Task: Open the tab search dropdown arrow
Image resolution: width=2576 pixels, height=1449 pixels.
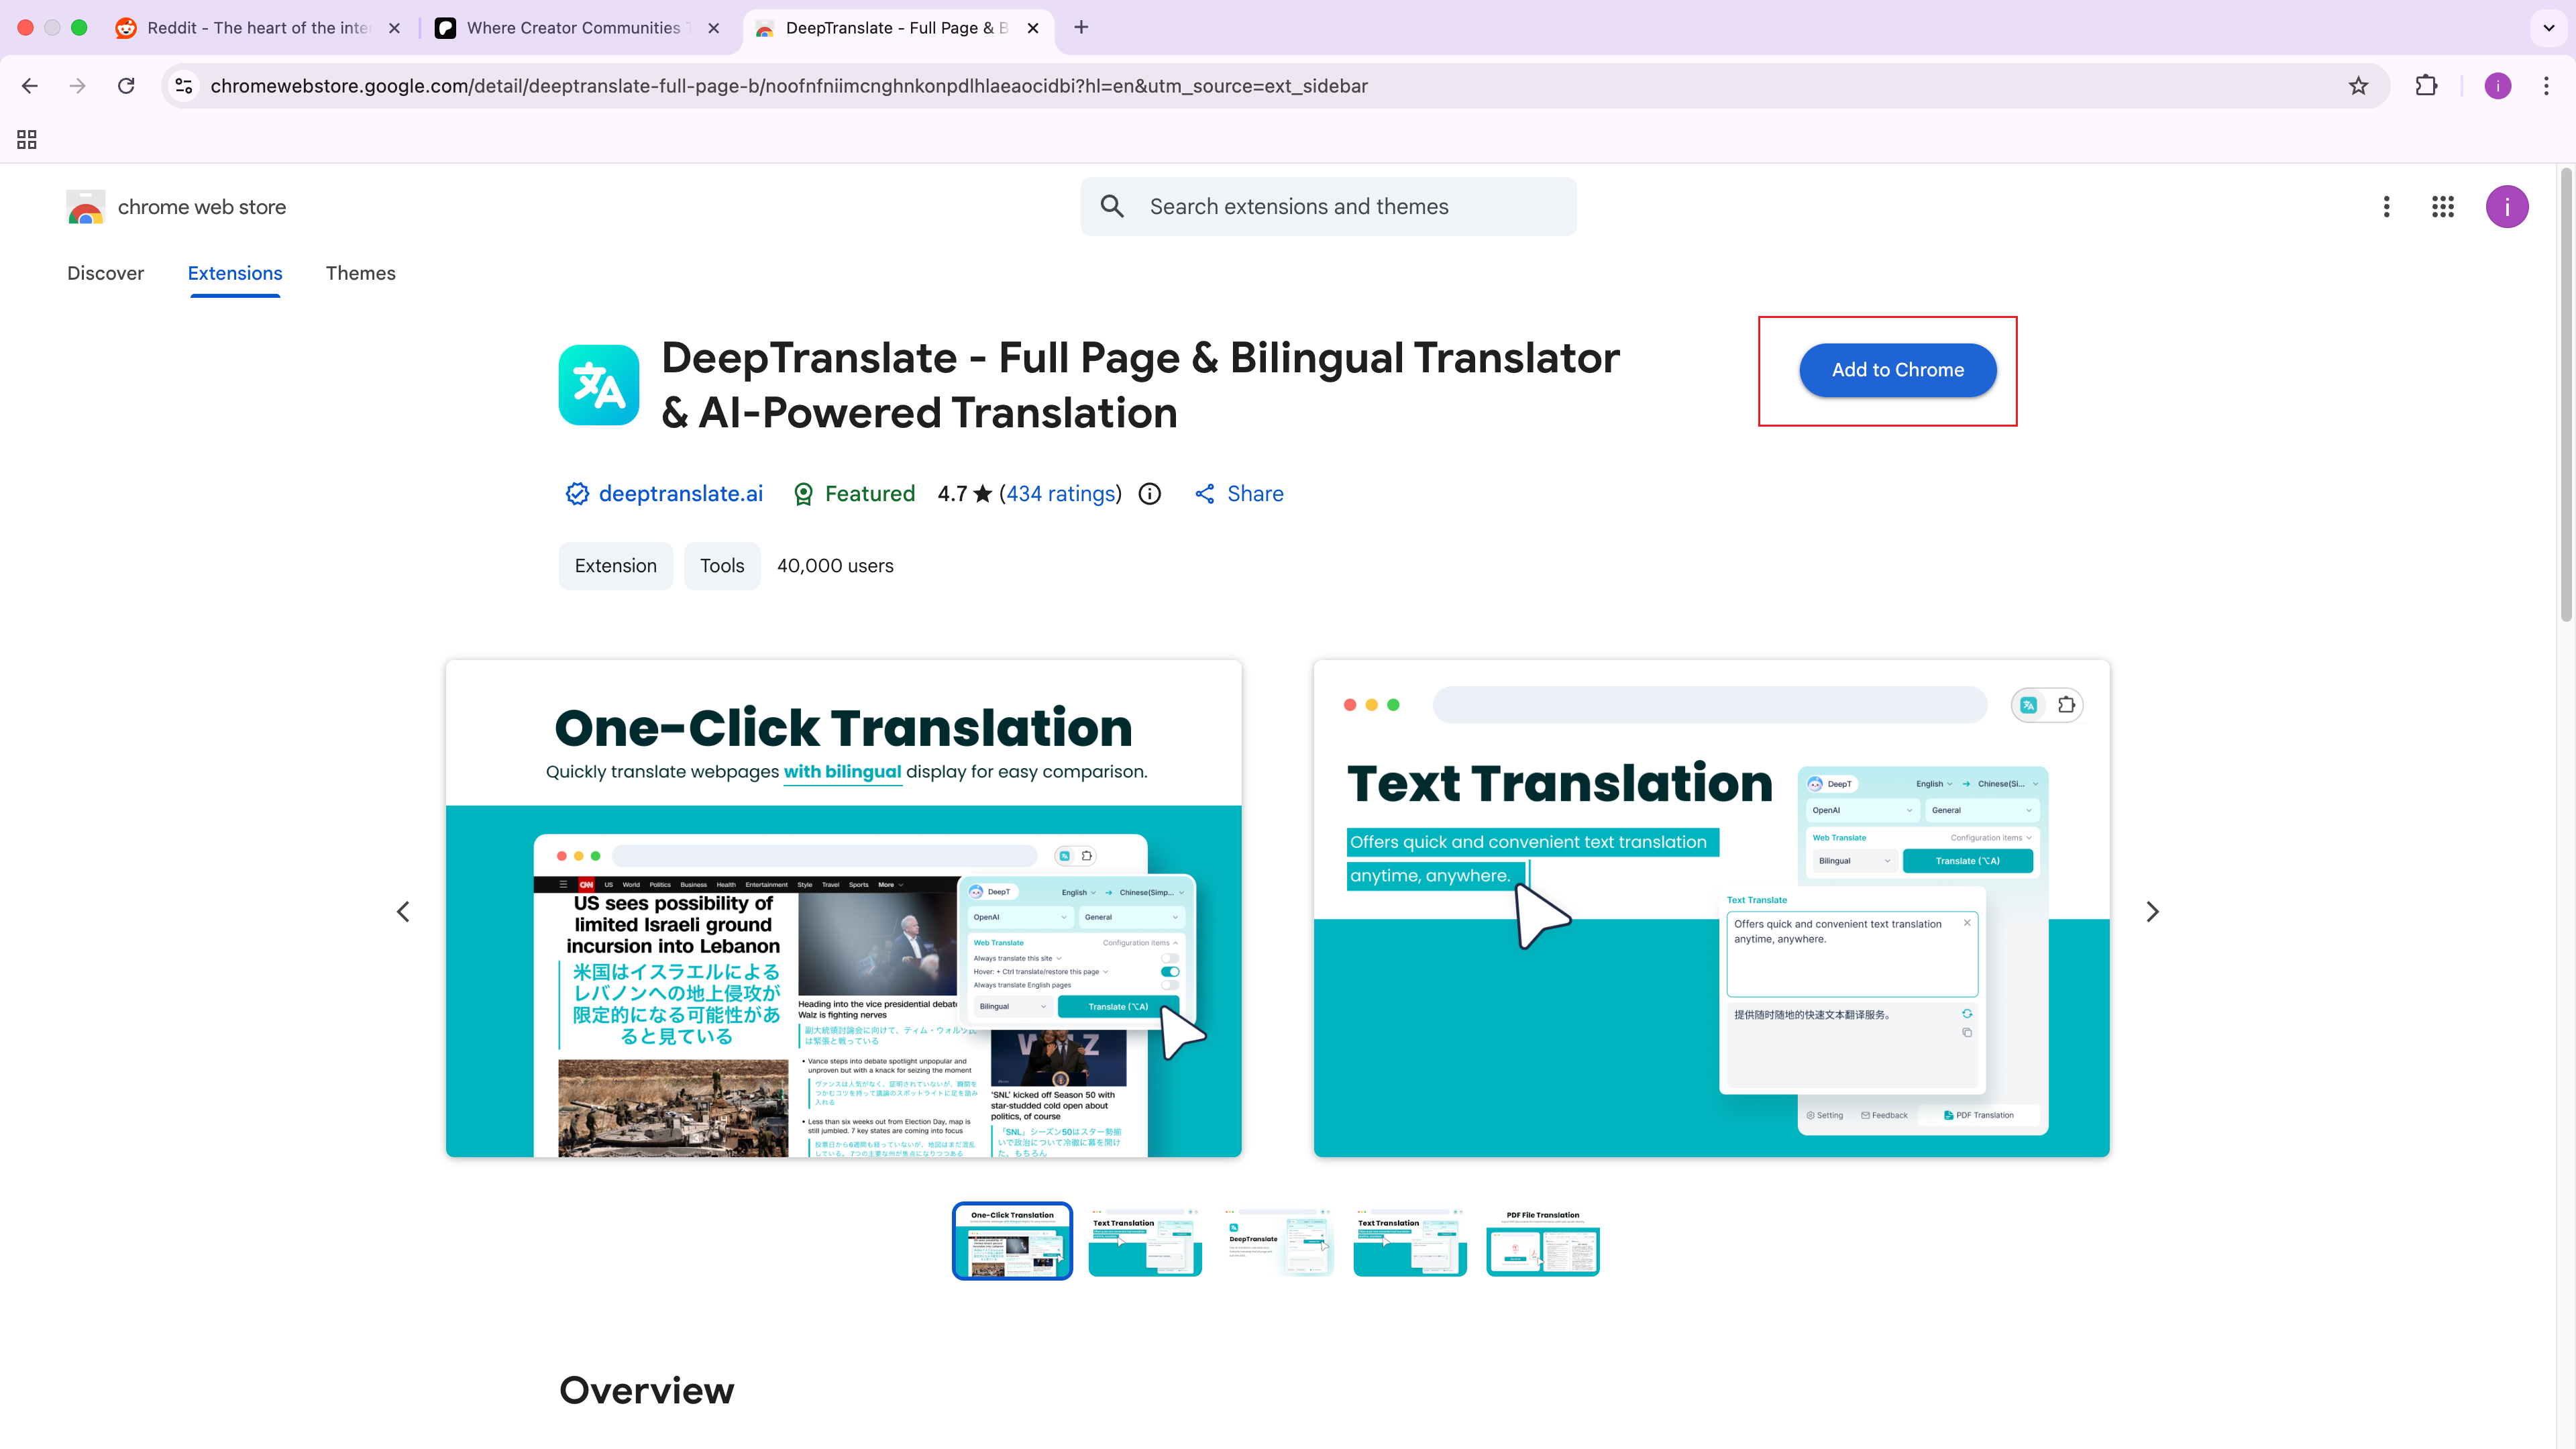Action: coord(2548,28)
